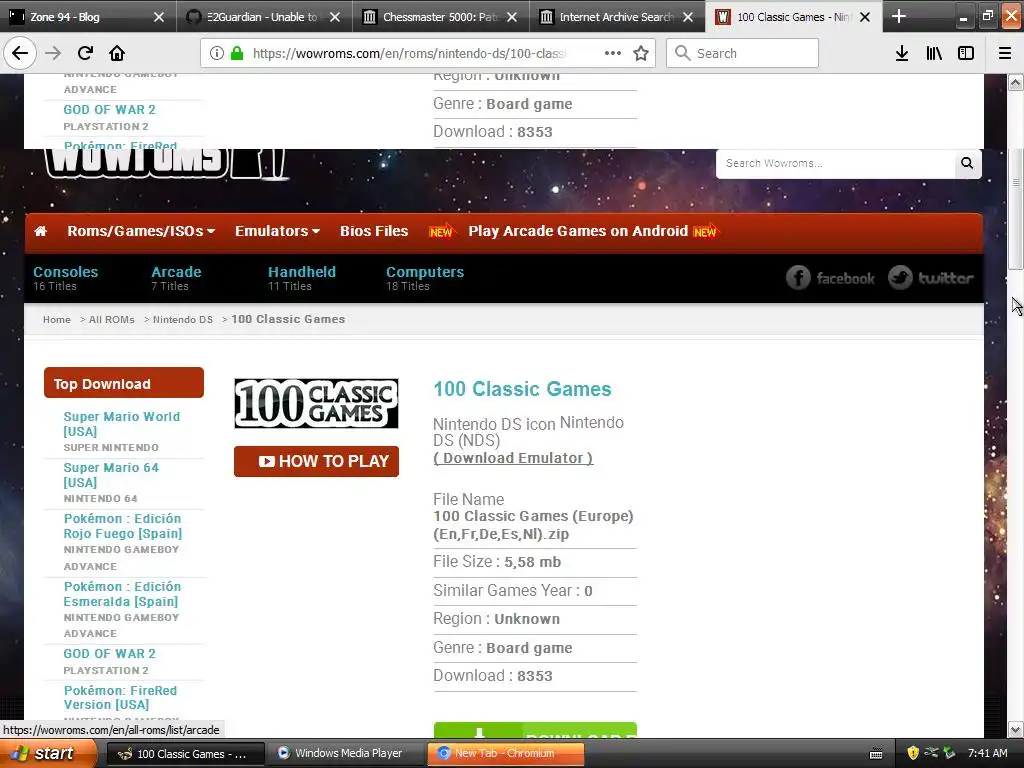
Task: Click the security shield tray icon
Action: [x=913, y=753]
